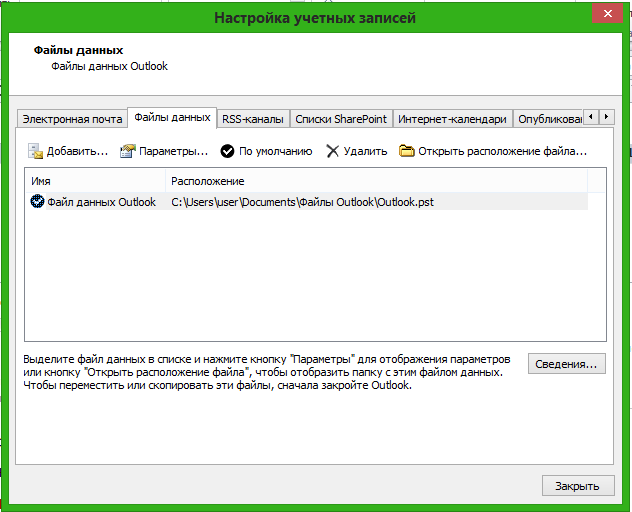Viewport: 632px width, 512px height.
Task: Switch to Списки SharePoint tab
Action: pos(341,119)
